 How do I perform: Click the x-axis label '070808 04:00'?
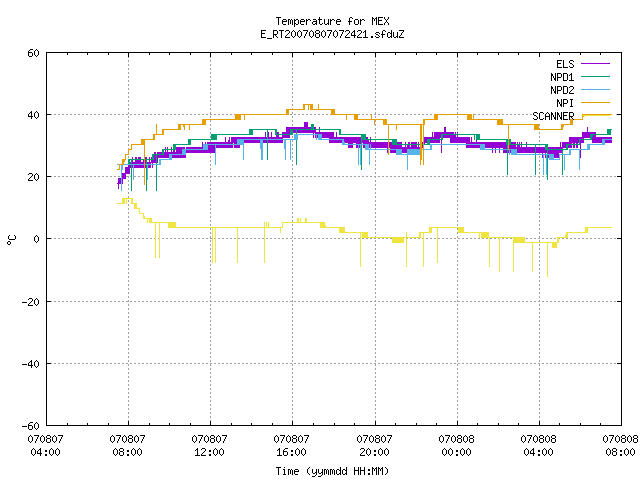click(x=538, y=446)
